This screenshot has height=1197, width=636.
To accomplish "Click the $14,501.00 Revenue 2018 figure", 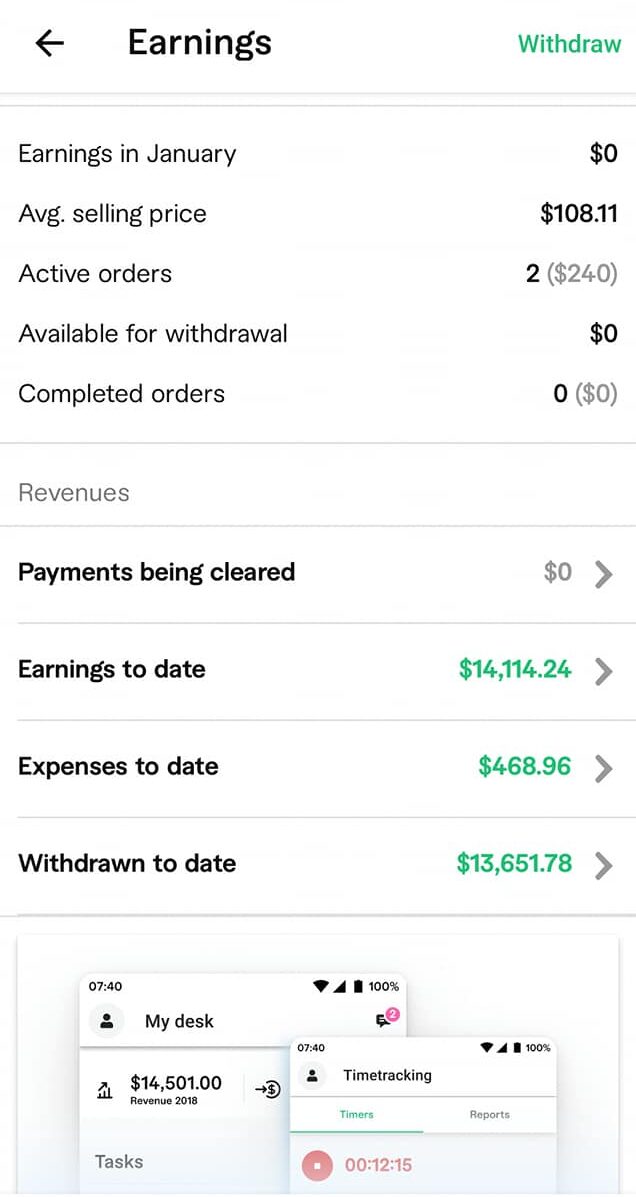I will pyautogui.click(x=176, y=1088).
